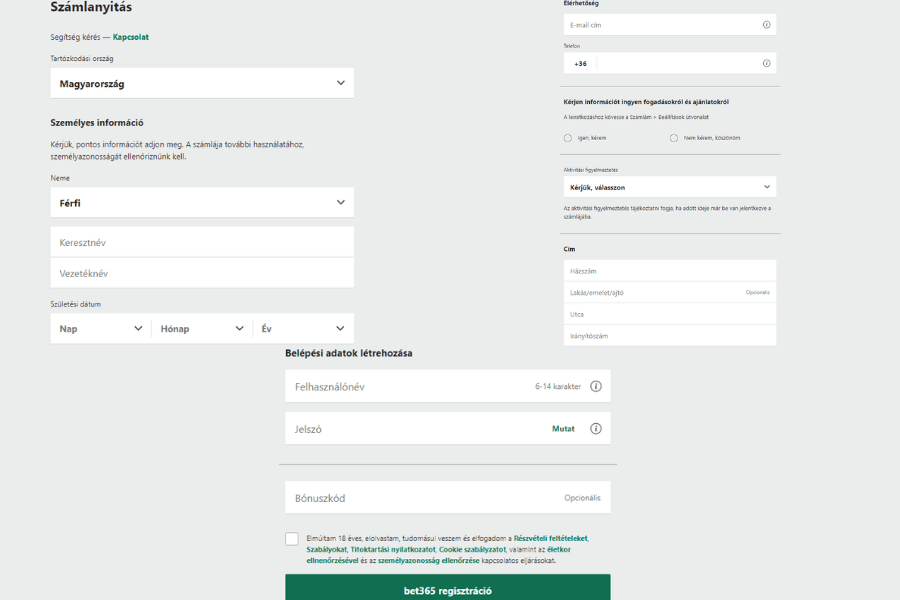Viewport: 900px width, 600px height.
Task: Click the 'Számlanyitás' page title
Action: click(91, 7)
